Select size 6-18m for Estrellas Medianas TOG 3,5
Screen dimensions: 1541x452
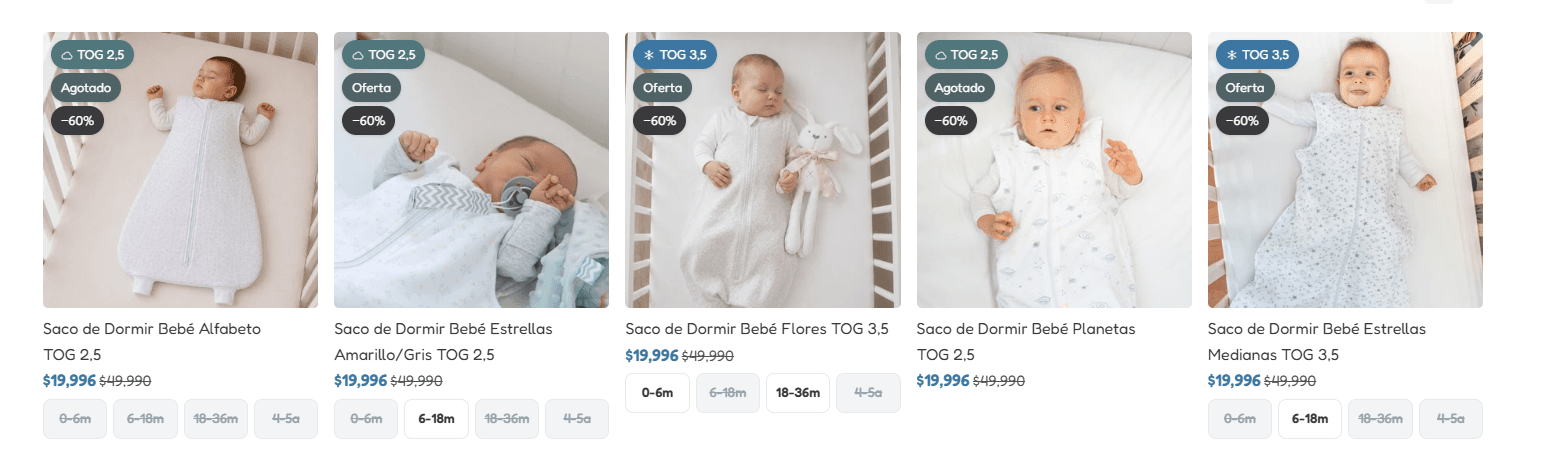pyautogui.click(x=1310, y=419)
